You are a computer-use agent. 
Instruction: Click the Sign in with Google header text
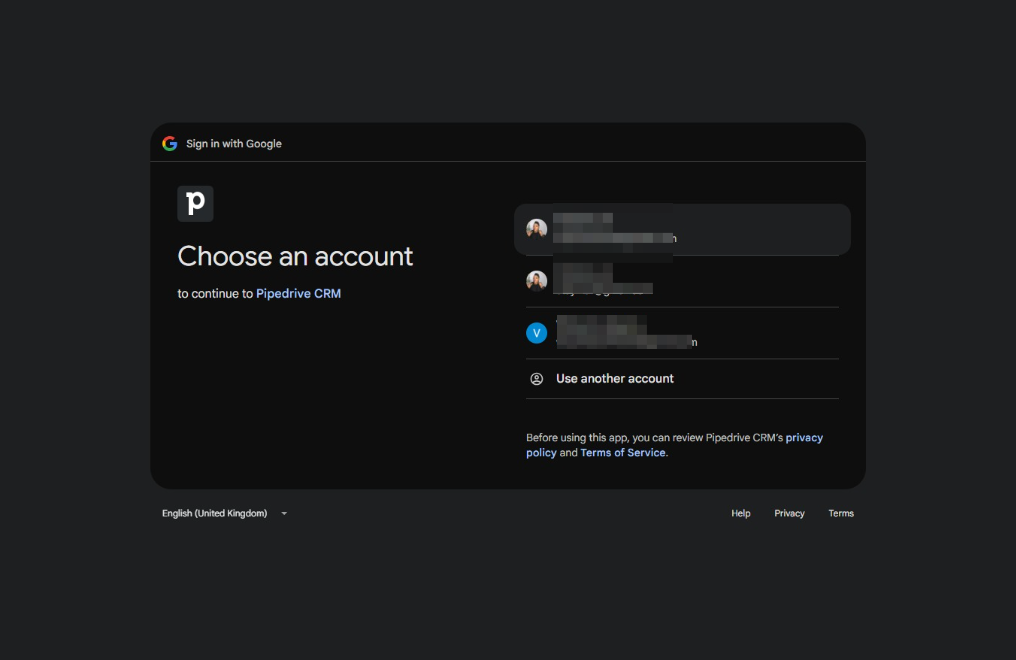pyautogui.click(x=234, y=144)
